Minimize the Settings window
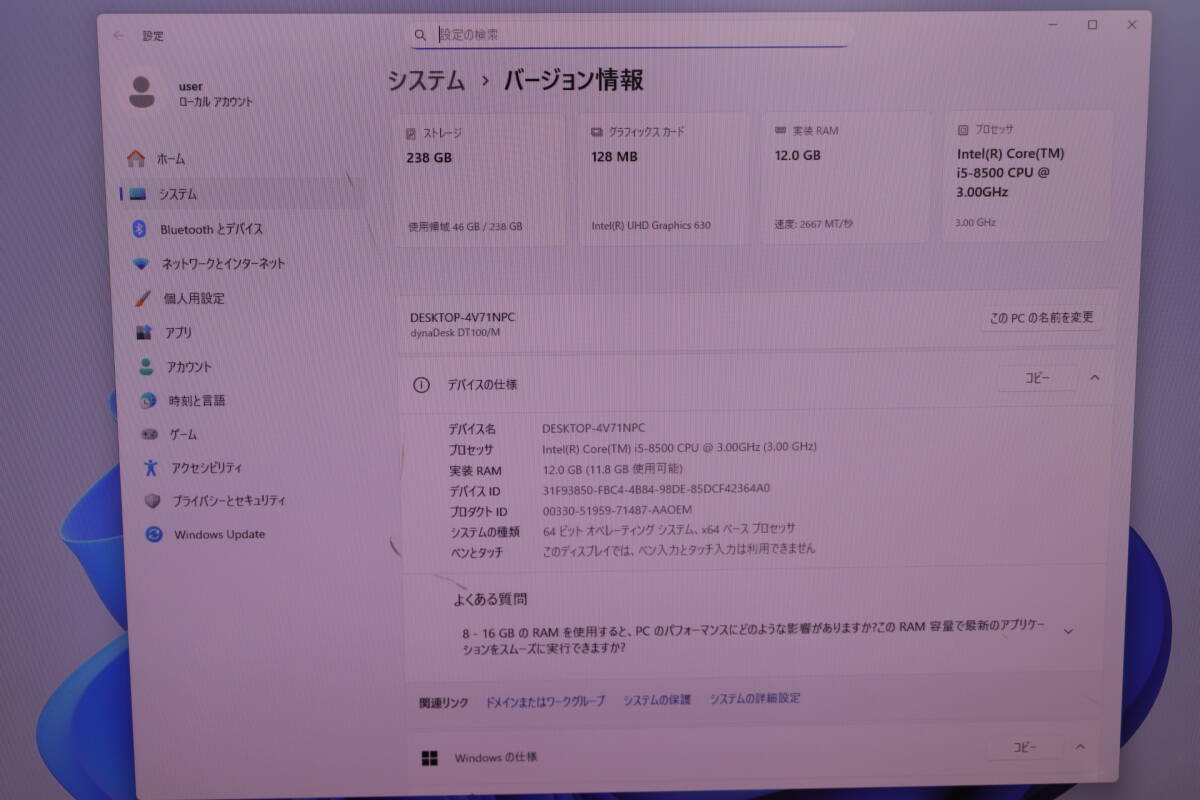This screenshot has width=1200, height=800. pos(1053,25)
